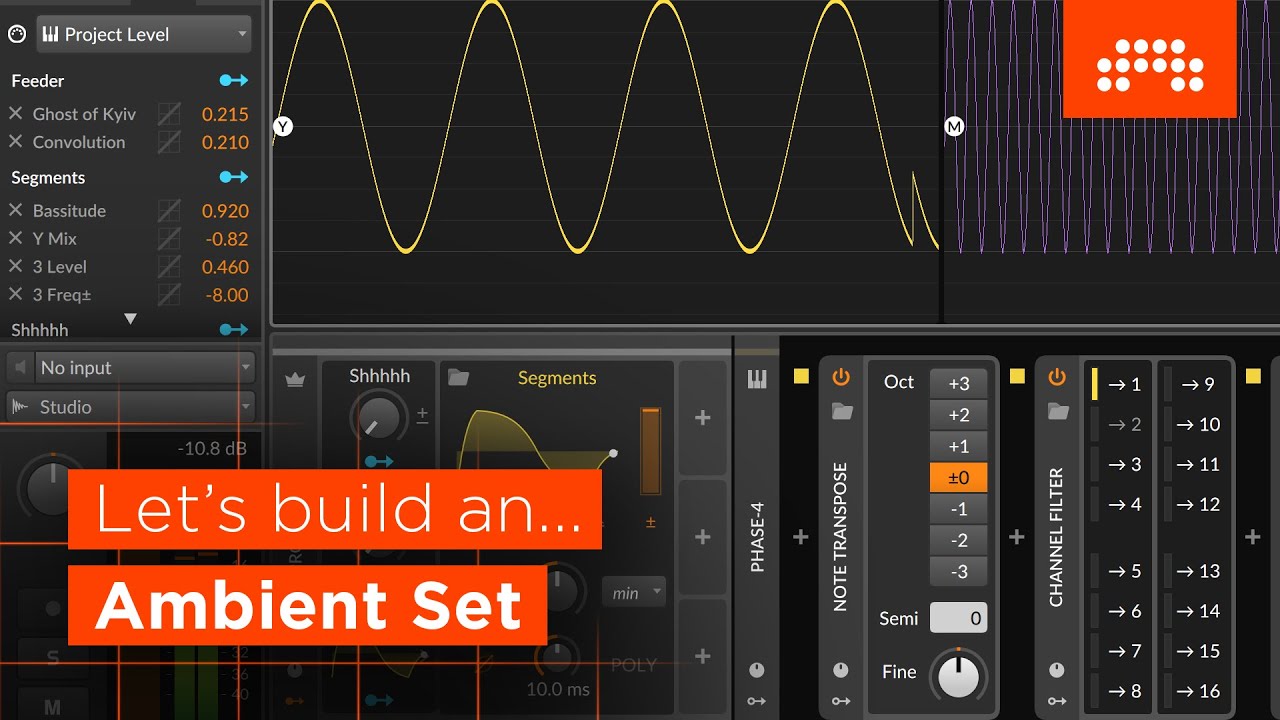The image size is (1280, 720).
Task: Add a modulator in the top empty slot
Action: tap(703, 418)
